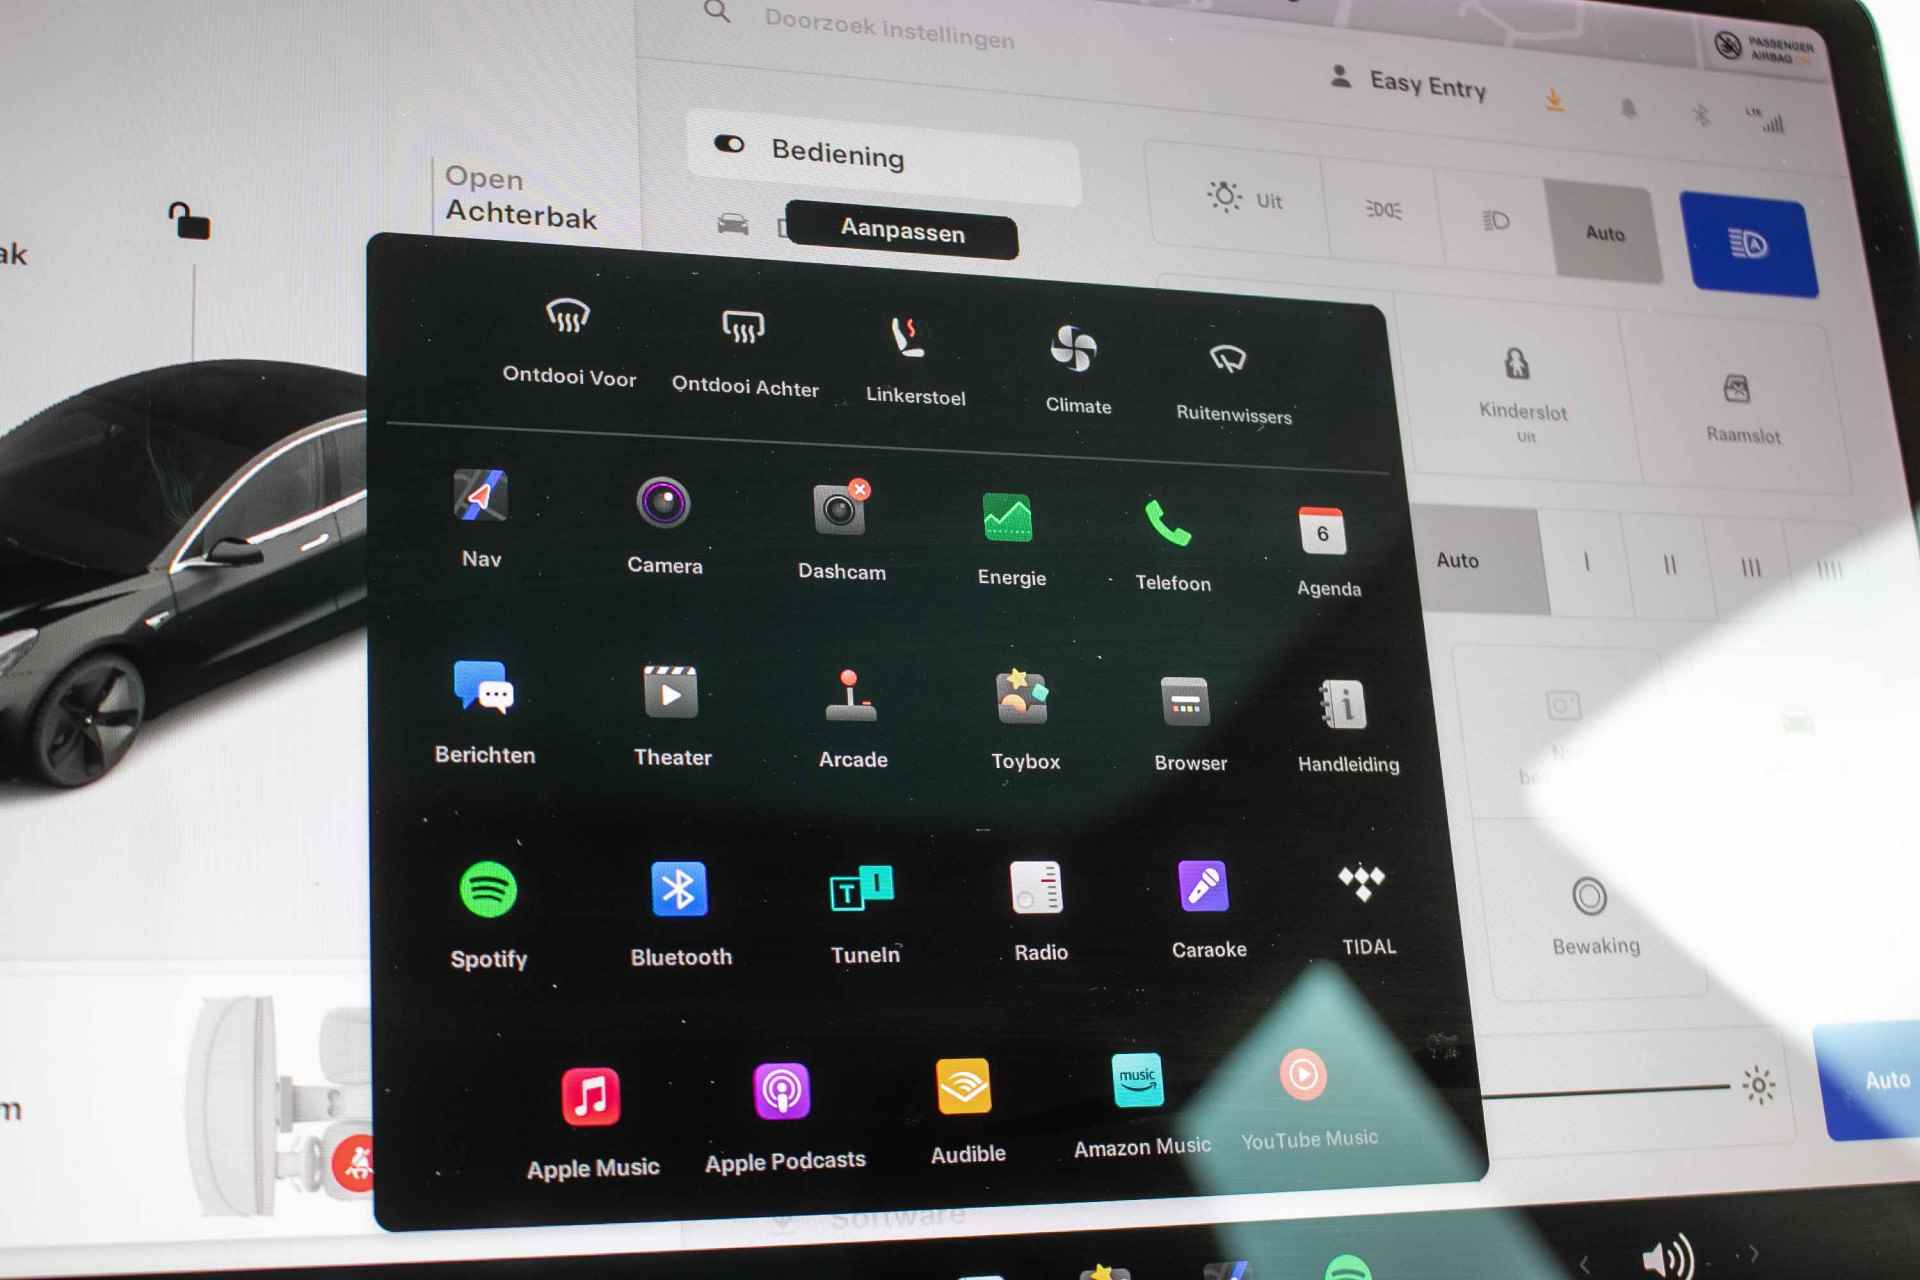Viewport: 1920px width, 1280px height.
Task: Click Aanpassen to customize
Action: click(899, 234)
